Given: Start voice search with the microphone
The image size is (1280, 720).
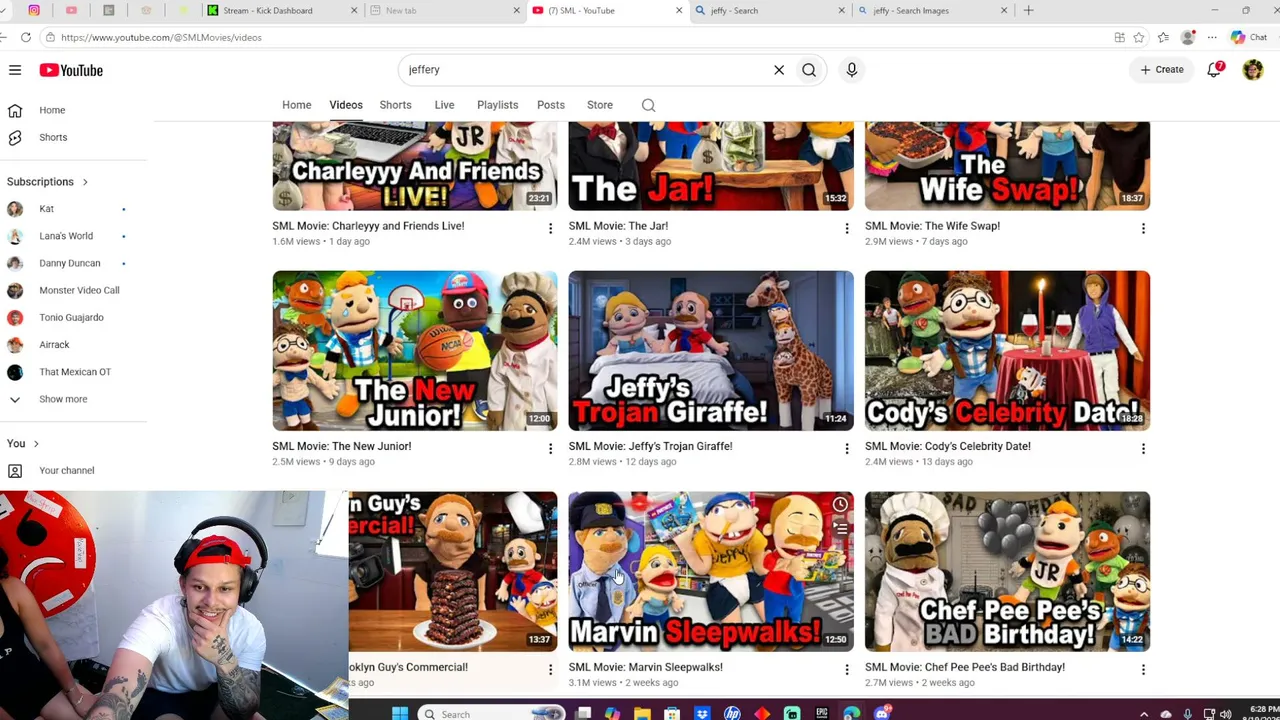Looking at the screenshot, I should click(852, 70).
